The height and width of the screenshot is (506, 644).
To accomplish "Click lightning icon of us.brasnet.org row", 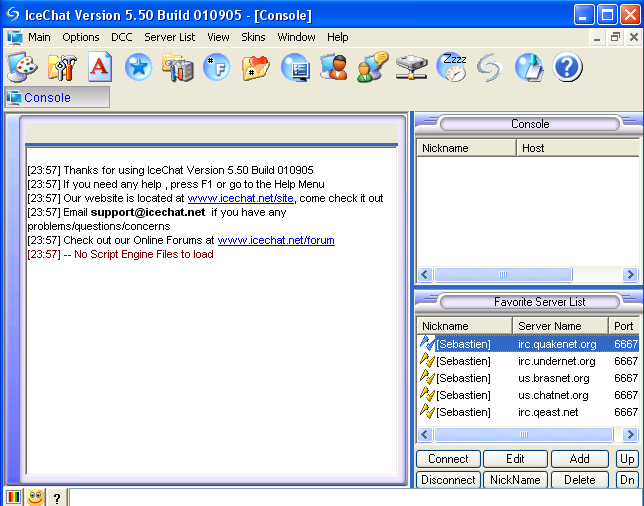I will point(427,377).
